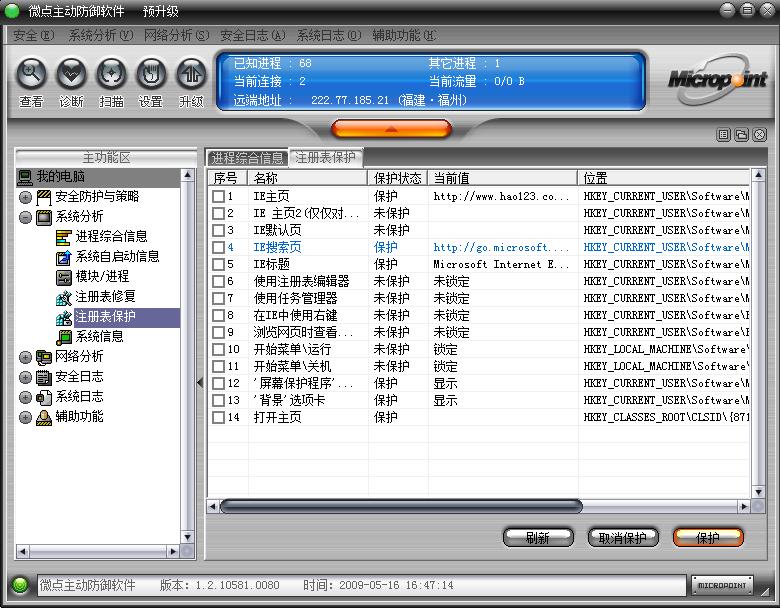The image size is (780, 608).
Task: Click the 位置 column header
Action: 664,178
